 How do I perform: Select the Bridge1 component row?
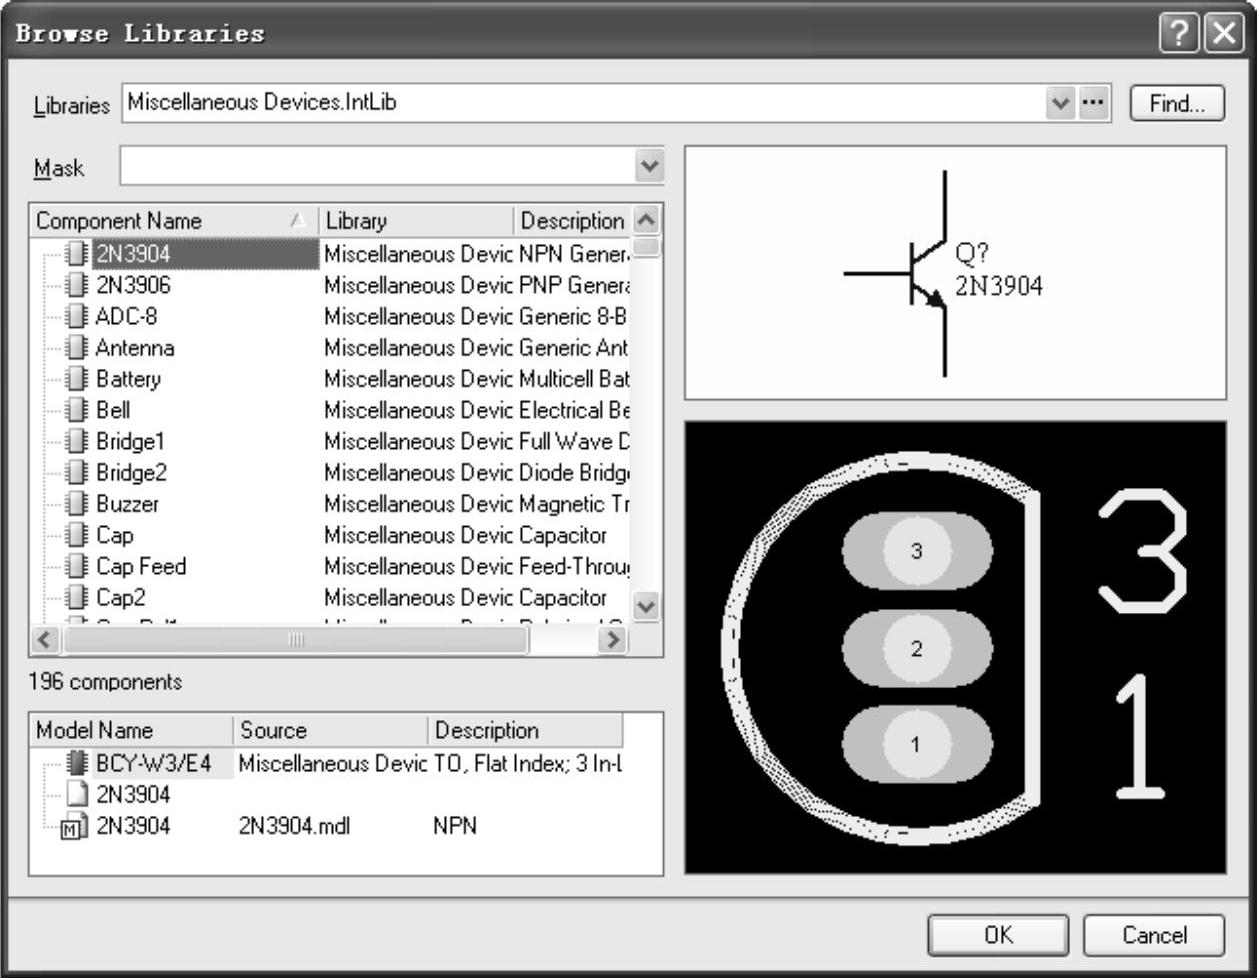pyautogui.click(x=130, y=441)
